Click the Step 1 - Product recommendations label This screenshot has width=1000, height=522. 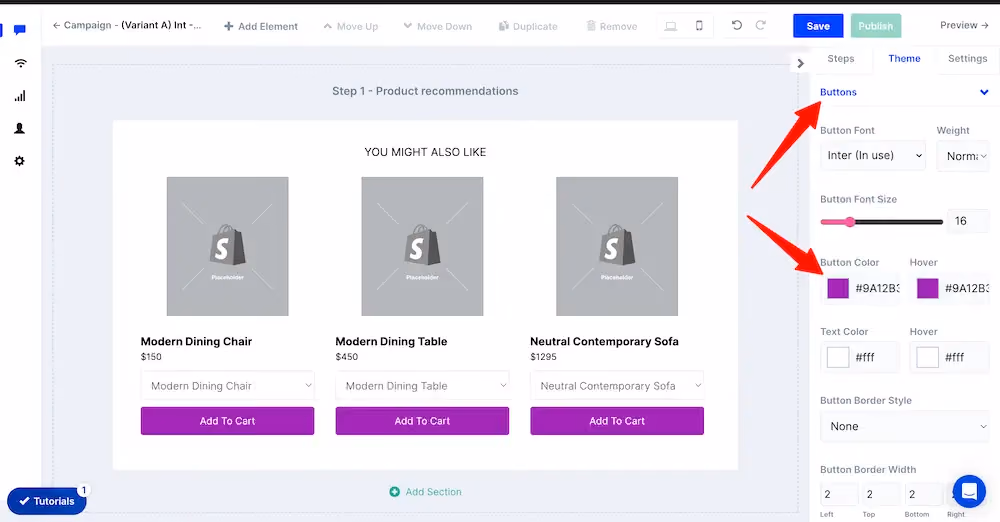coord(425,91)
